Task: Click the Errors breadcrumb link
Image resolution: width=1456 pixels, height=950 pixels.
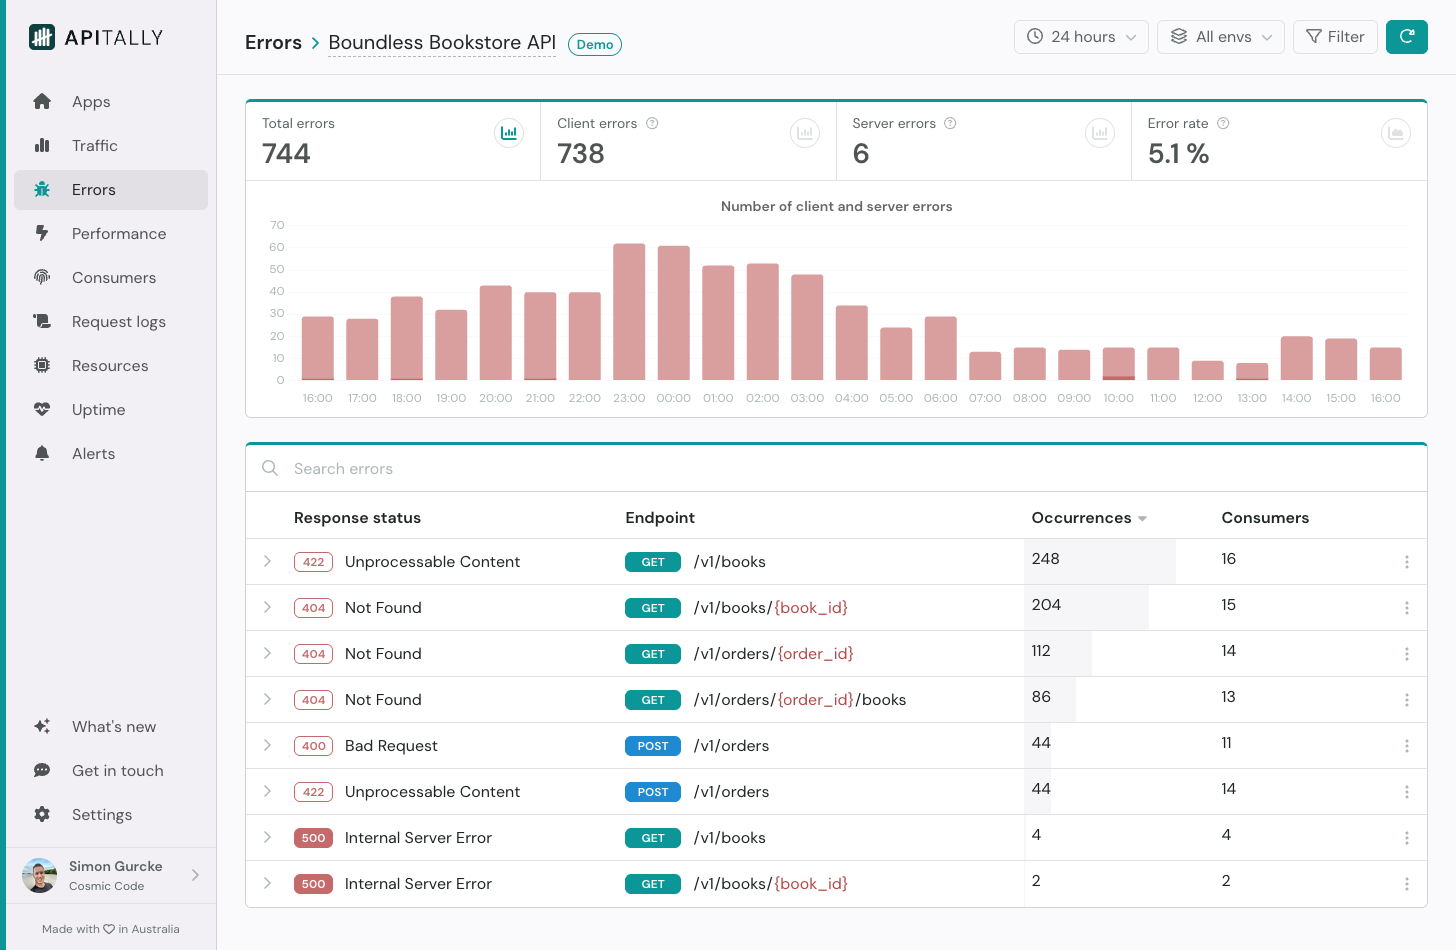Action: click(273, 43)
